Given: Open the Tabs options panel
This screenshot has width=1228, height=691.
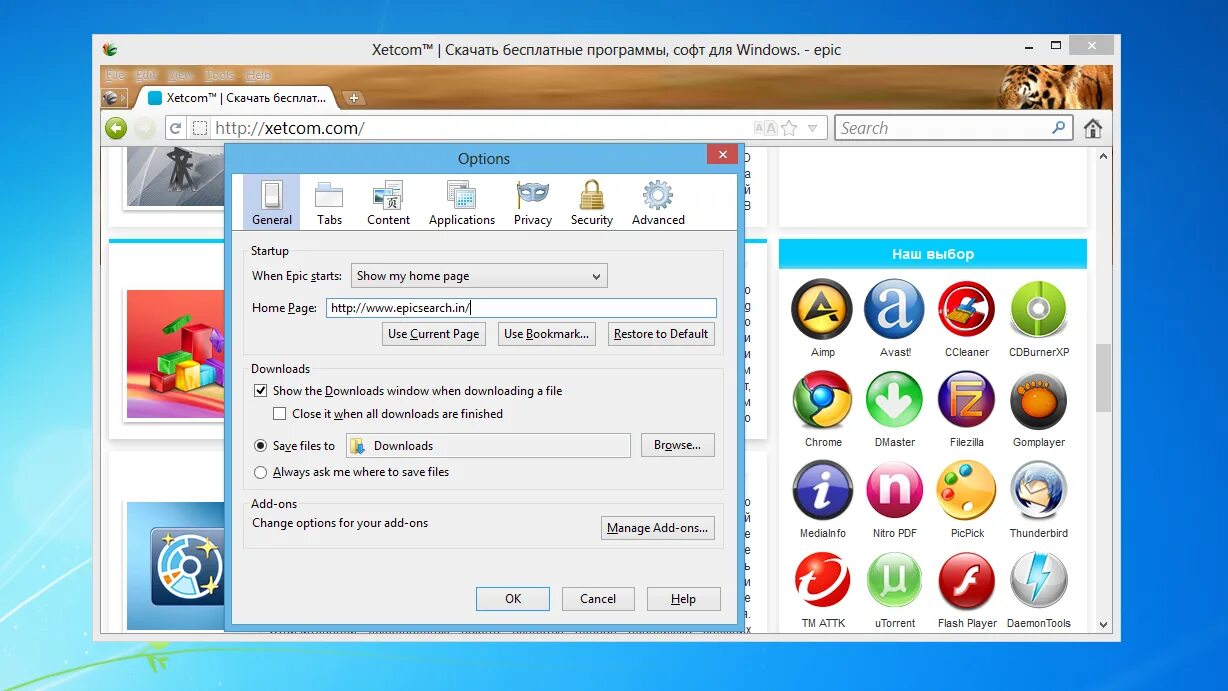Looking at the screenshot, I should click(x=329, y=203).
